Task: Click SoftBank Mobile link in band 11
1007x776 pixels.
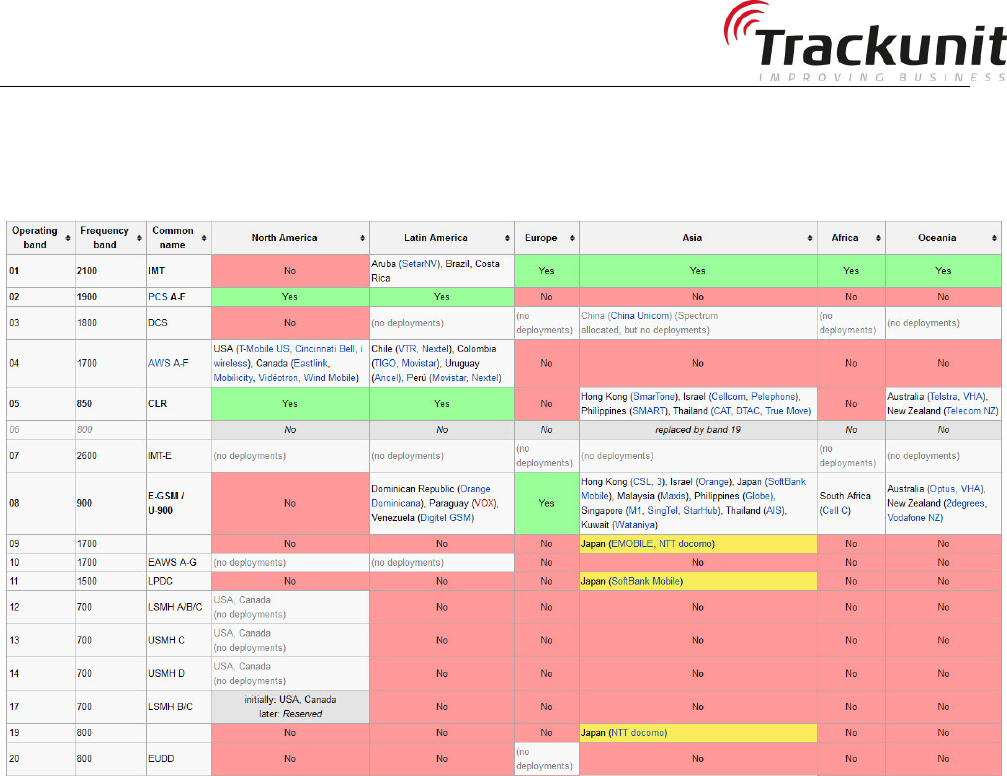Action: tap(645, 581)
